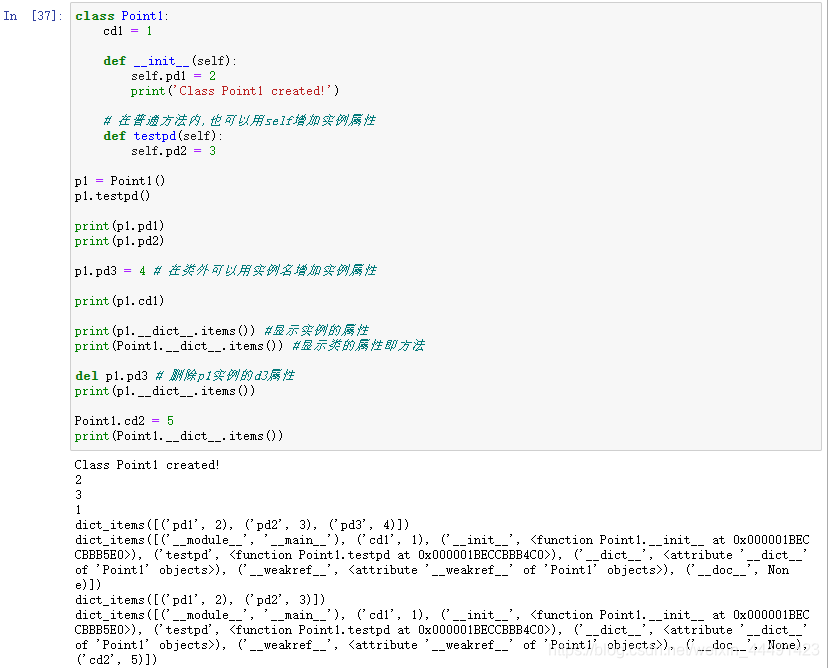Viewport: 829px width, 668px height.
Task: Click the 'def __init__(self):' line
Action: [170, 61]
